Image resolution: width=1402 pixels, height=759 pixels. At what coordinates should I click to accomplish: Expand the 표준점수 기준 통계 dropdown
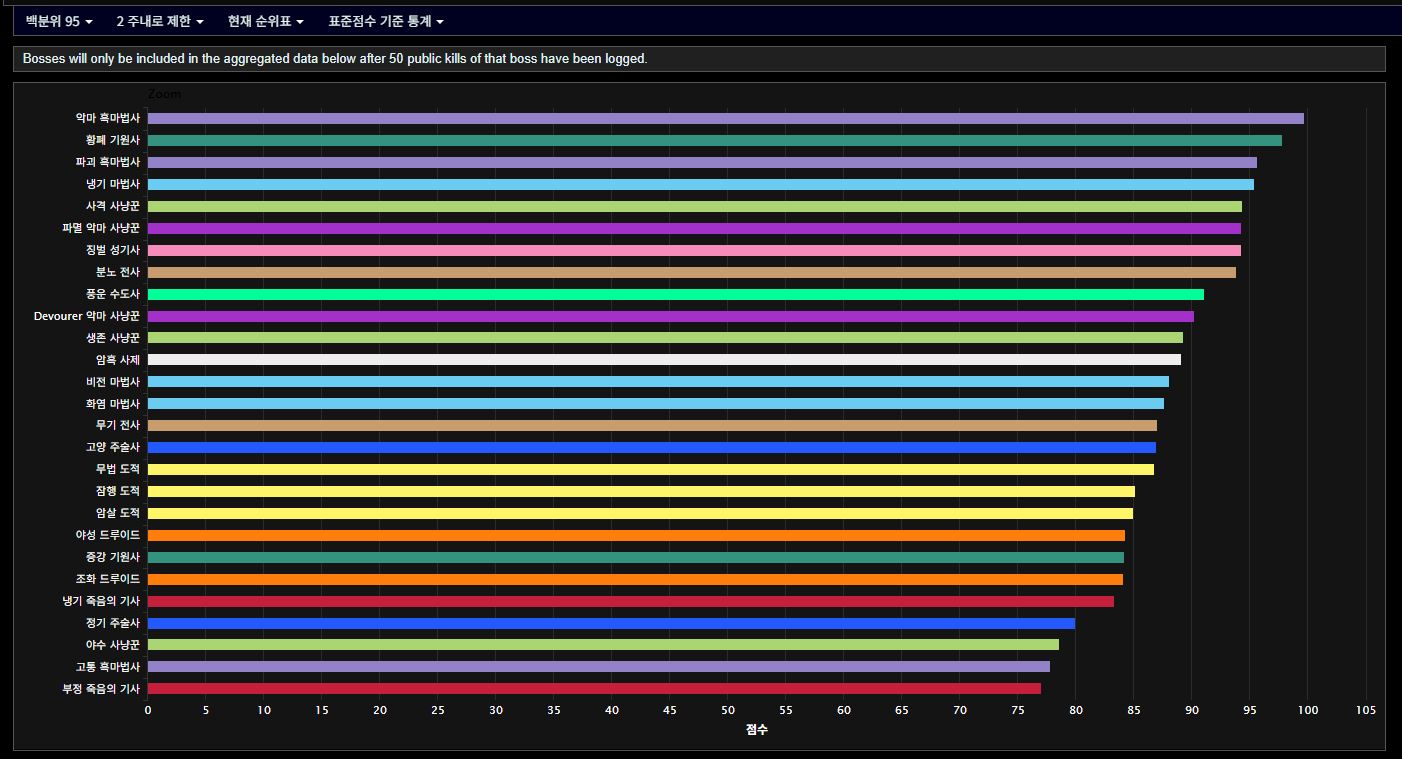[386, 21]
